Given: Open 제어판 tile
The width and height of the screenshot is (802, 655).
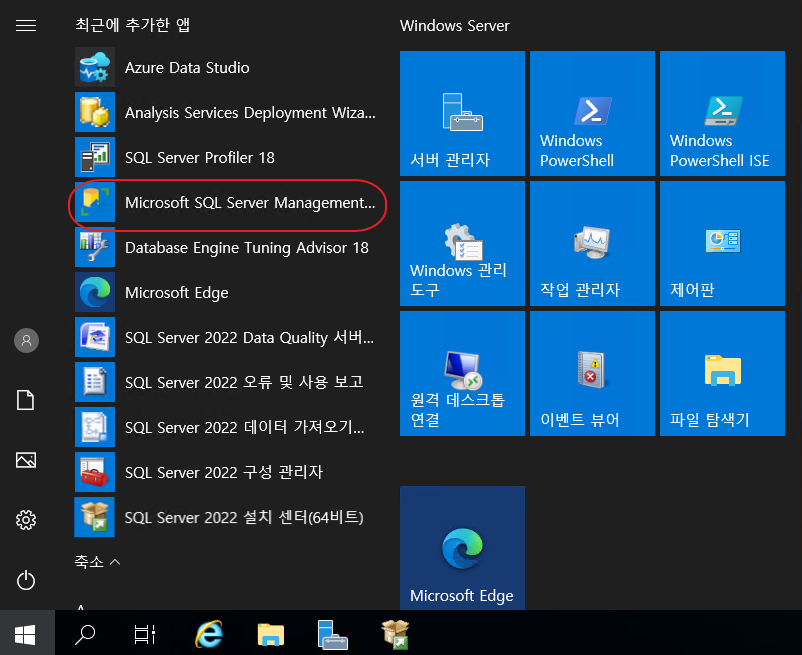Looking at the screenshot, I should pos(722,243).
